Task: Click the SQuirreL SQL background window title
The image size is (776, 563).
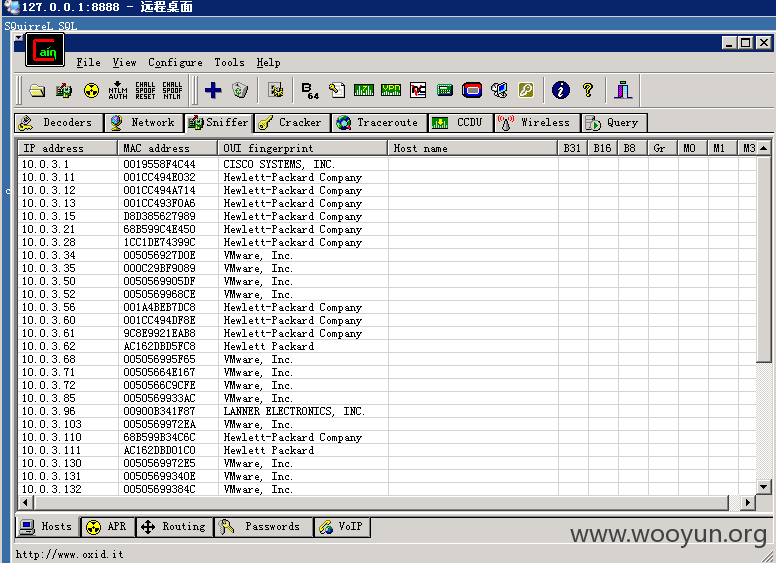Action: click(41, 26)
